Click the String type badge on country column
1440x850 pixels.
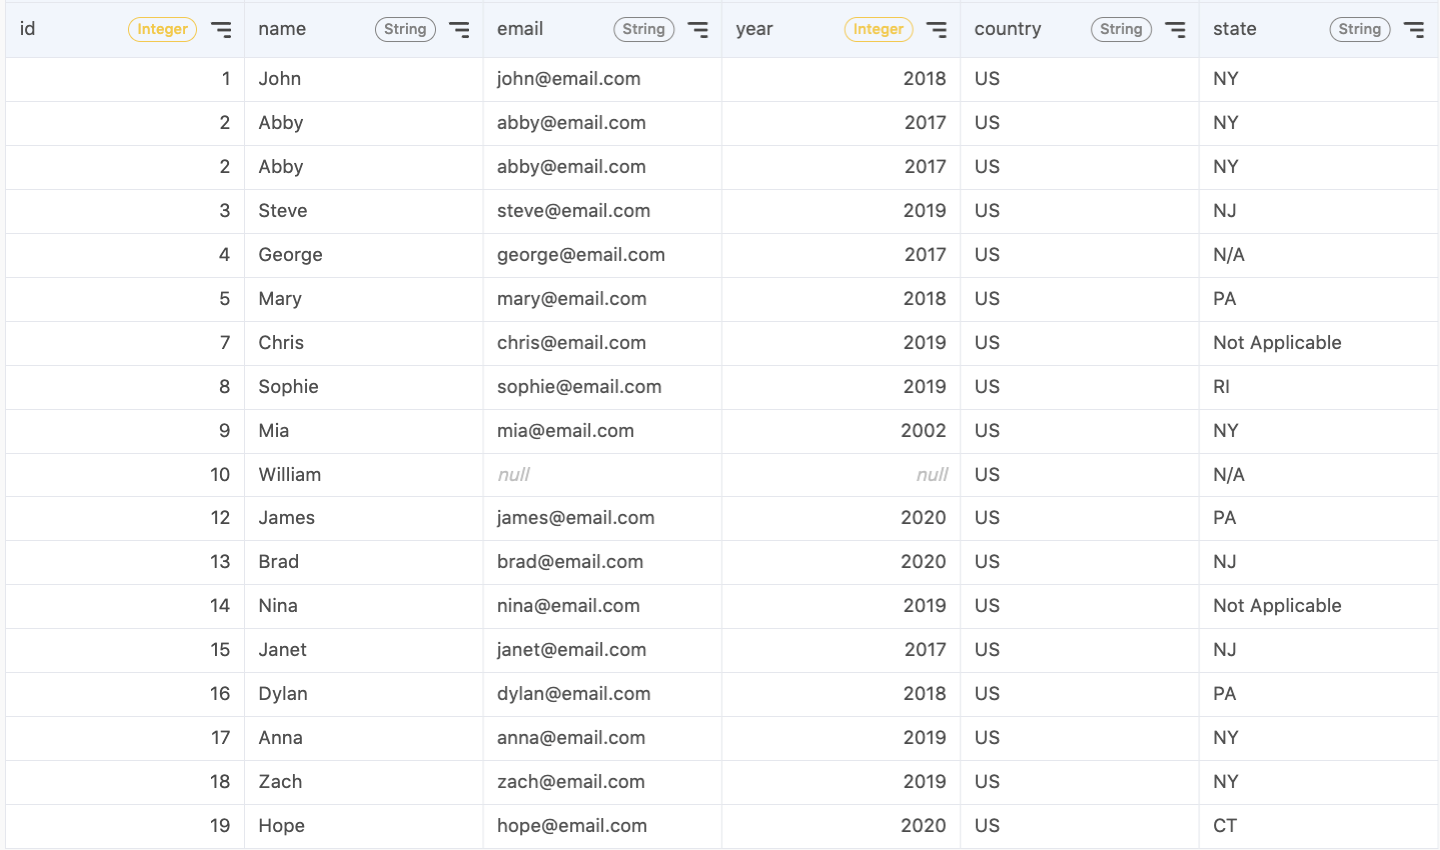point(1121,30)
